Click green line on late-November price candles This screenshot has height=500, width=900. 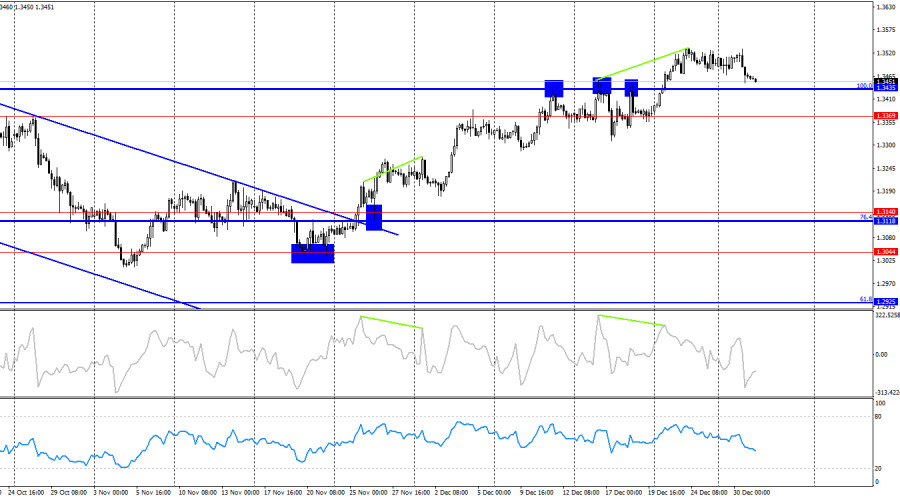coord(393,169)
